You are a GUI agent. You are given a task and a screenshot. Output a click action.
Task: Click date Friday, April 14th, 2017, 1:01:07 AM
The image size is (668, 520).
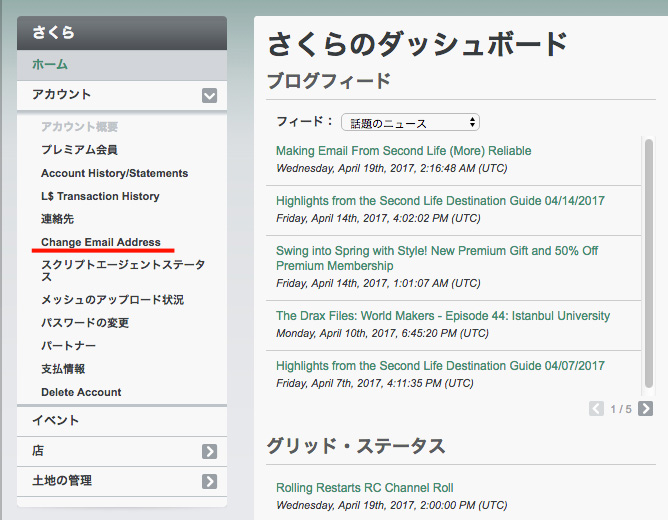pos(378,283)
